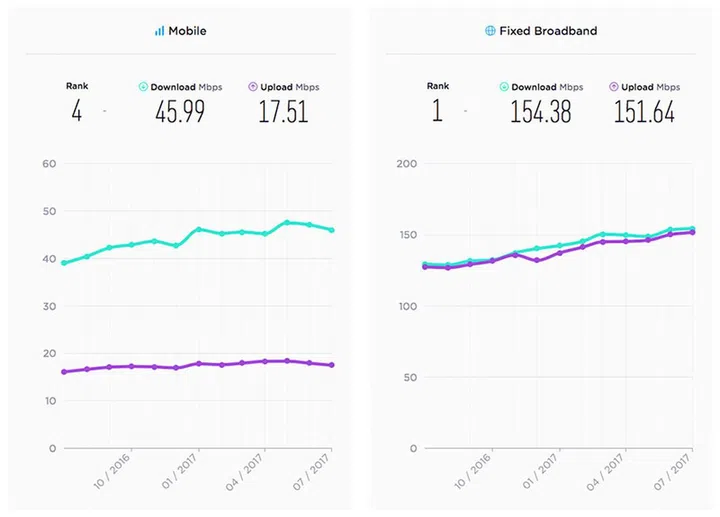Click the Fixed Broadband upload arrow icon
The width and height of the screenshot is (720, 517).
[x=613, y=87]
